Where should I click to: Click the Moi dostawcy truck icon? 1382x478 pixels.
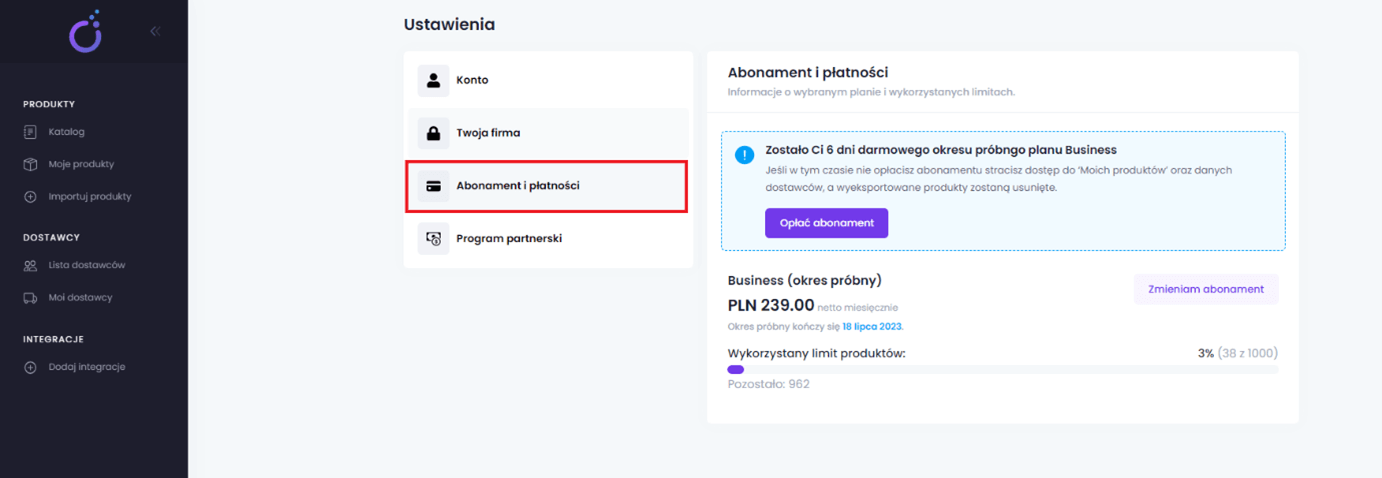click(30, 298)
